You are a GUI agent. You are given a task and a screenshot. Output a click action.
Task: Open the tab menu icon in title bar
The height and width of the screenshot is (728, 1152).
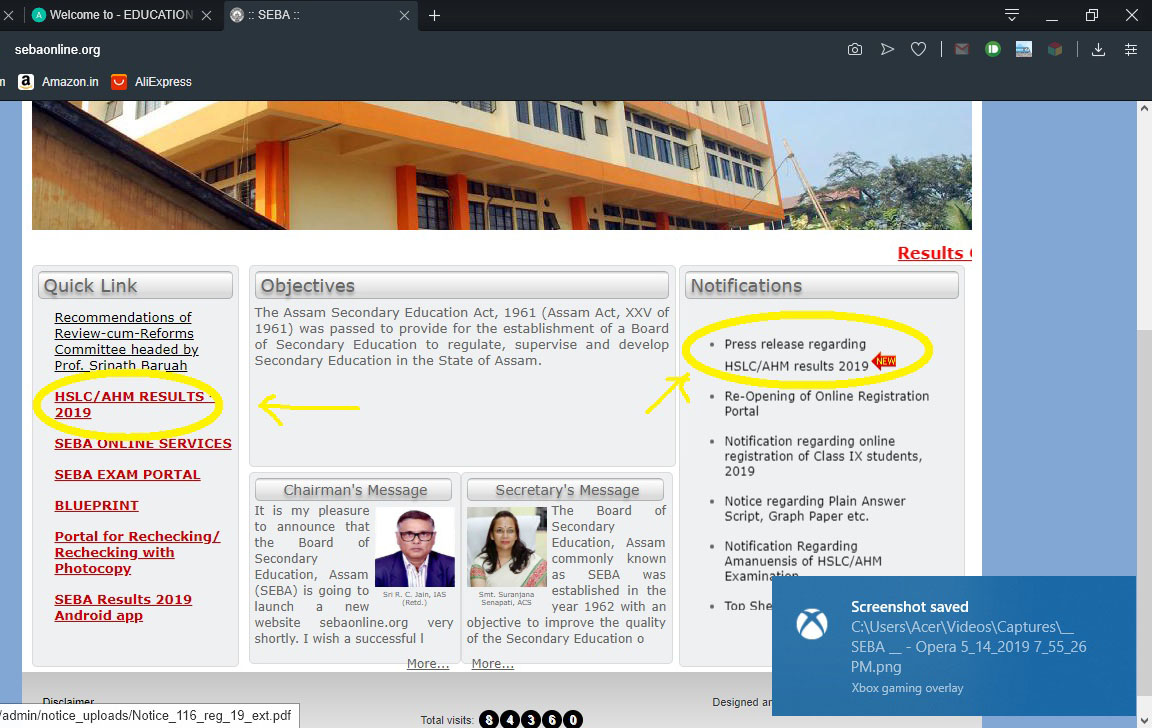click(1012, 15)
